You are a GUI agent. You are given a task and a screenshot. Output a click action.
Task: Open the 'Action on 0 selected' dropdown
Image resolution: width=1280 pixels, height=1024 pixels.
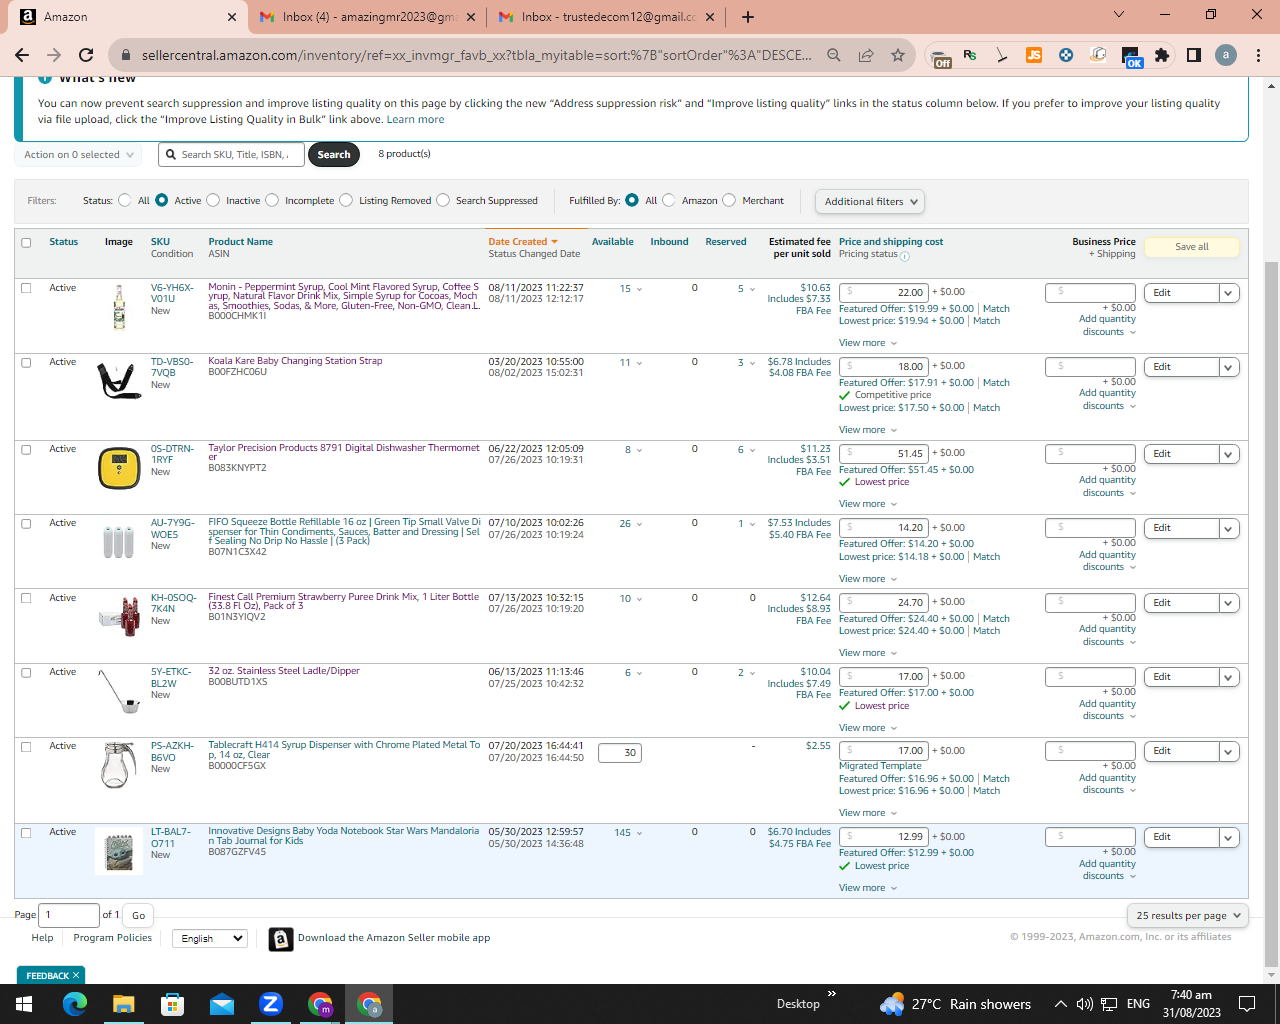click(x=78, y=155)
